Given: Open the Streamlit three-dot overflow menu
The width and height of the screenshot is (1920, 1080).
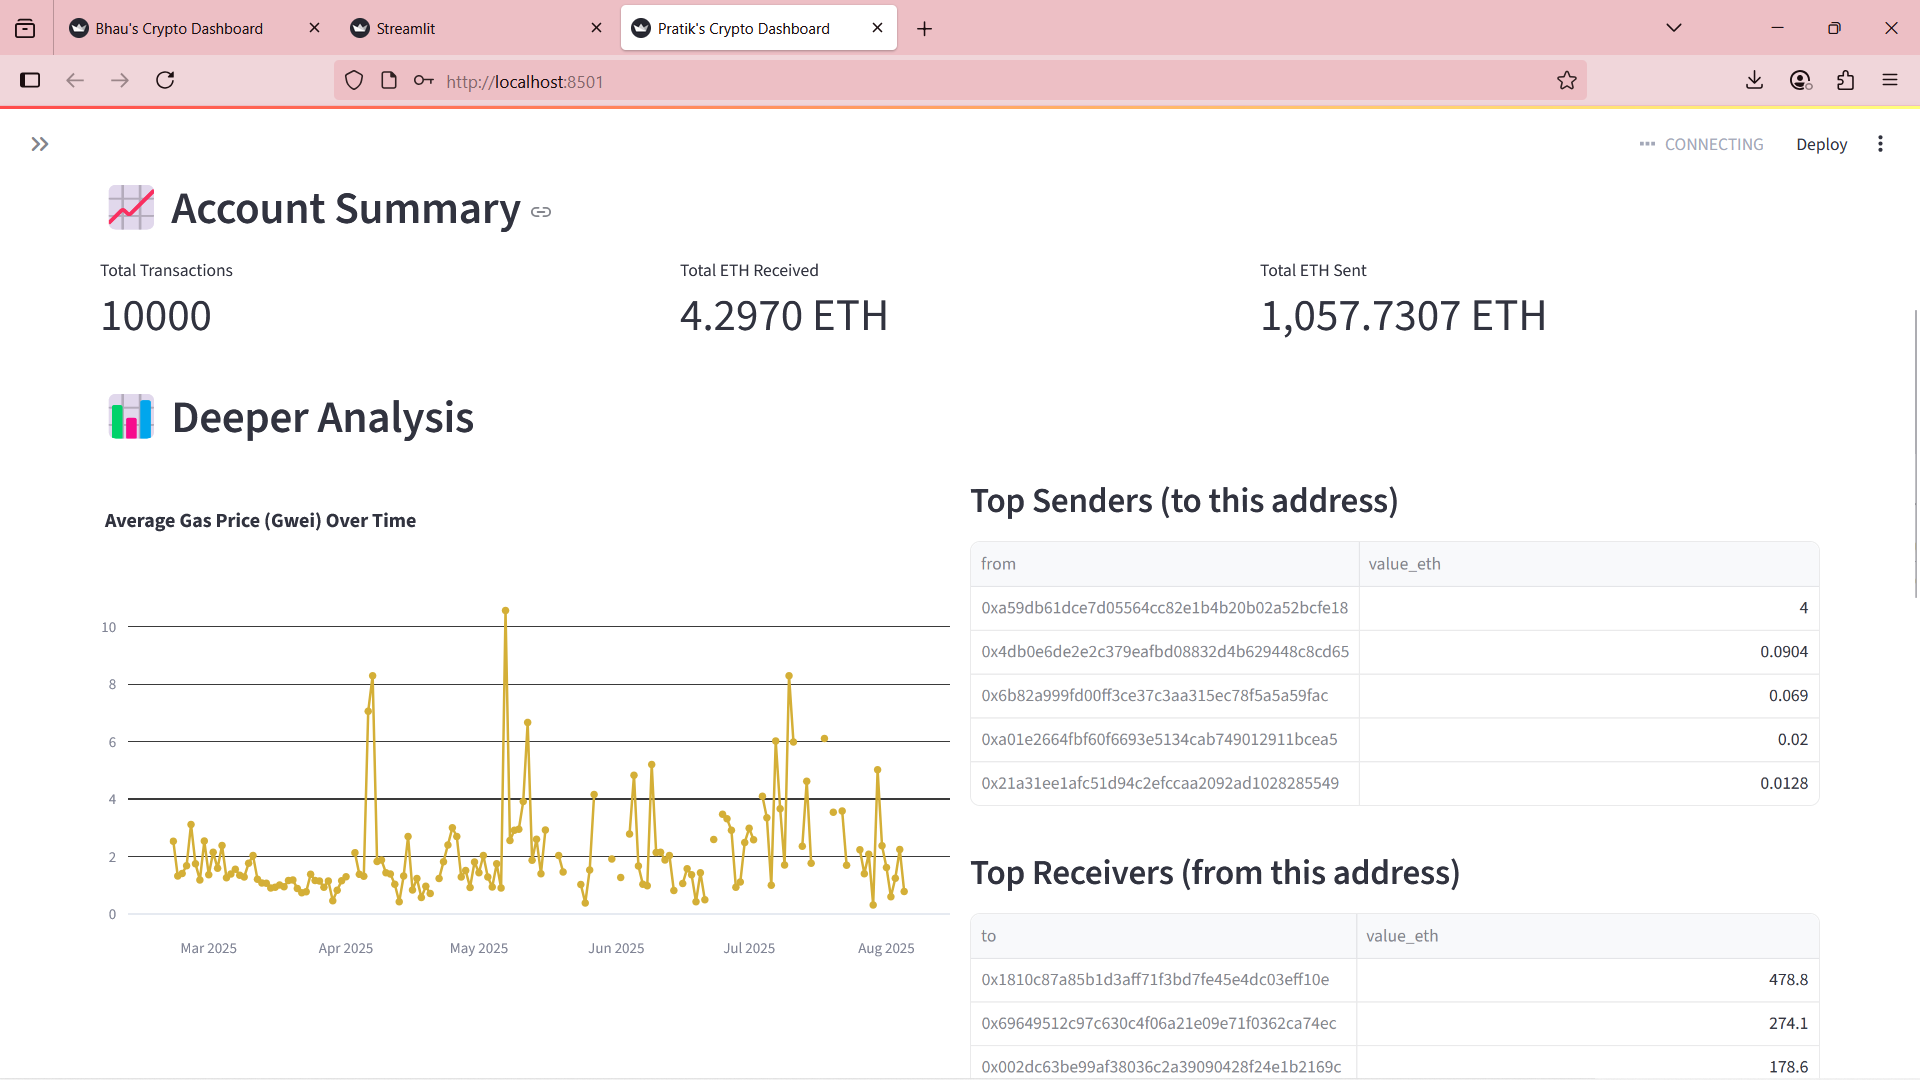Looking at the screenshot, I should 1881,144.
